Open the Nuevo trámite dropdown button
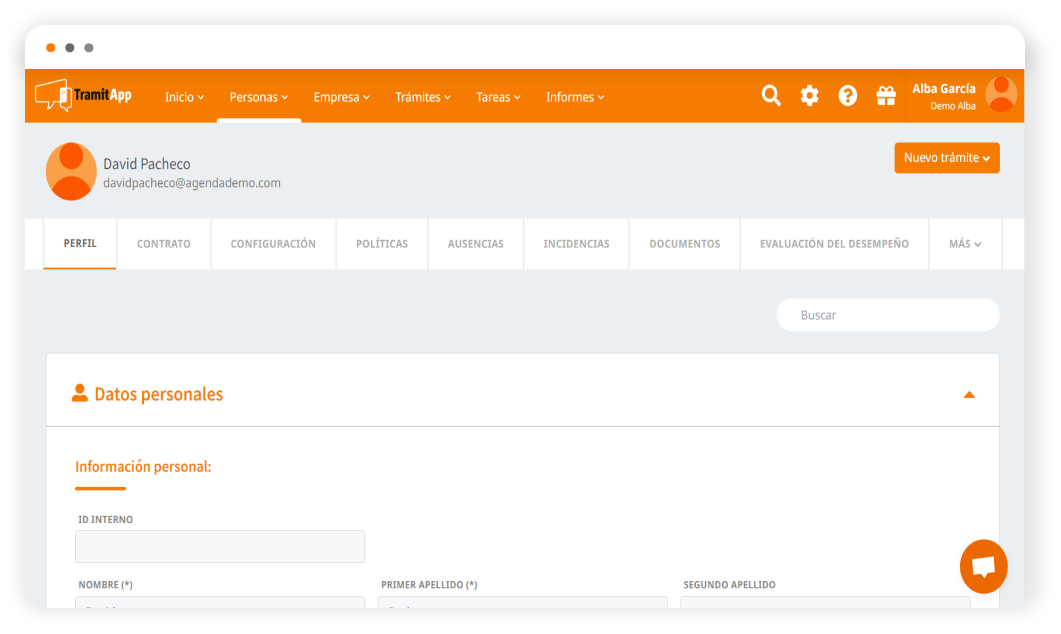Viewport: 1061px width, 634px height. [946, 158]
